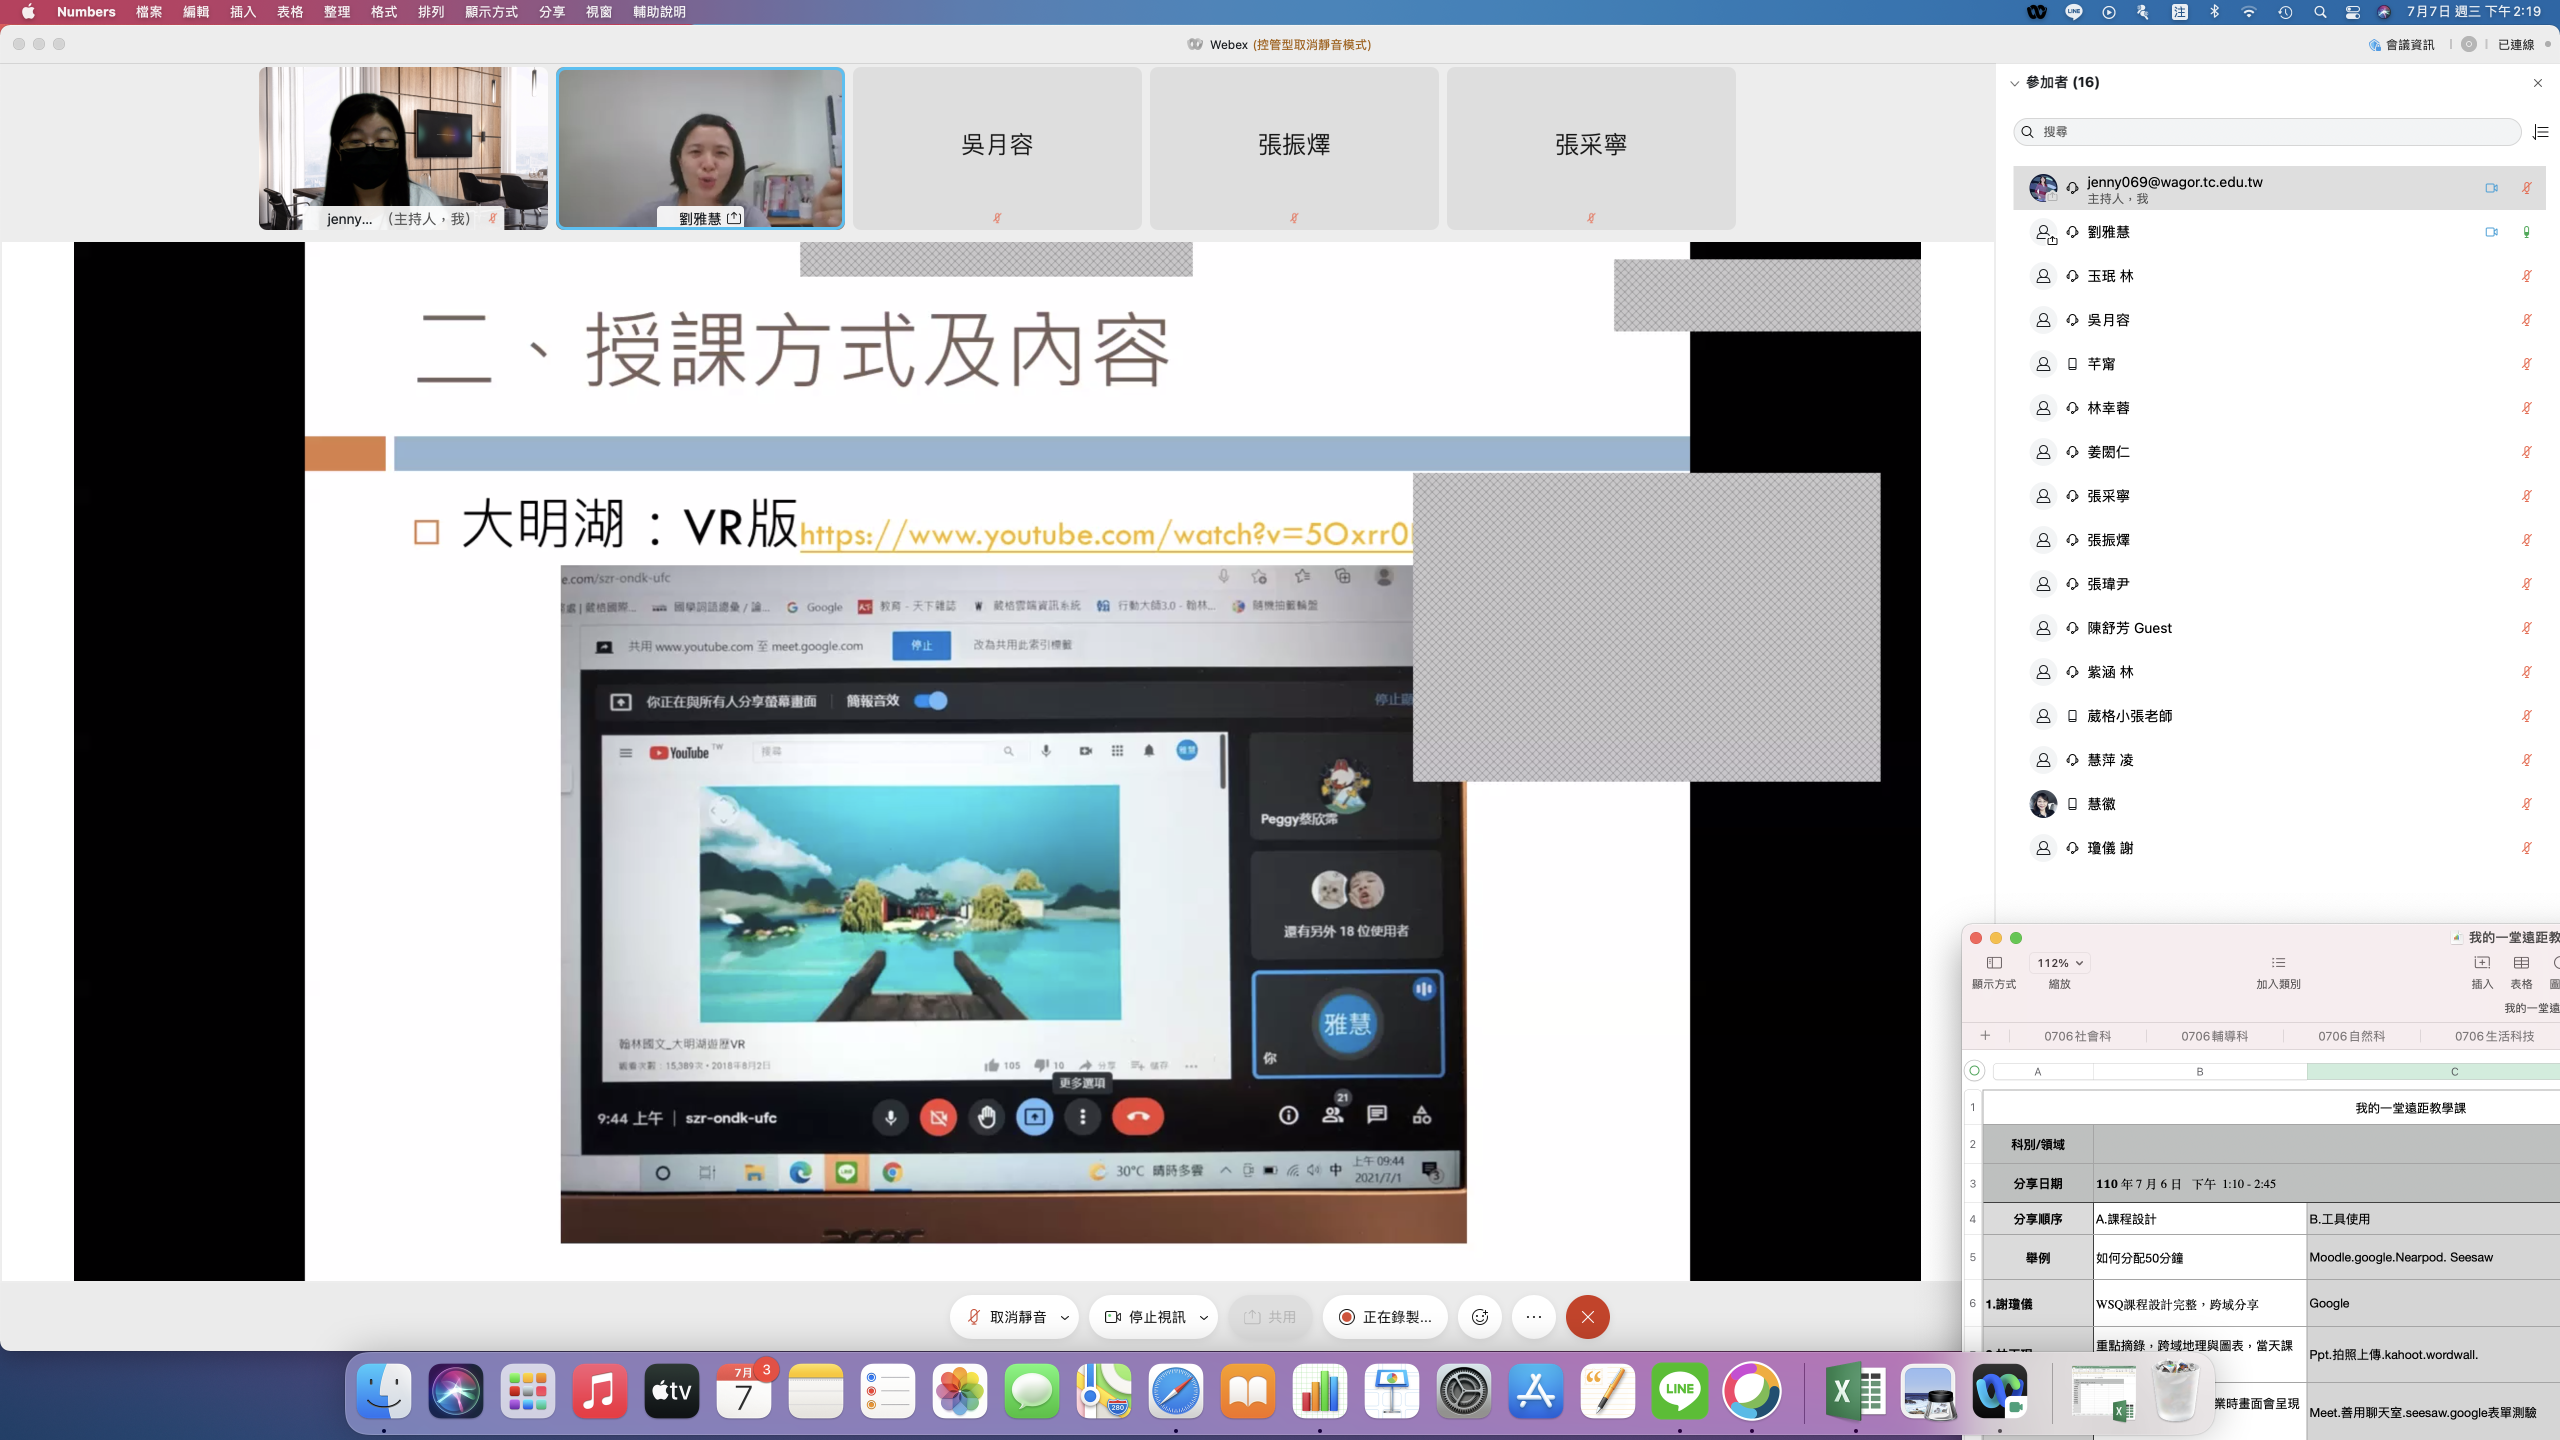Collapse the 參加者 (16) panel chevron
The width and height of the screenshot is (2560, 1440).
2014,83
